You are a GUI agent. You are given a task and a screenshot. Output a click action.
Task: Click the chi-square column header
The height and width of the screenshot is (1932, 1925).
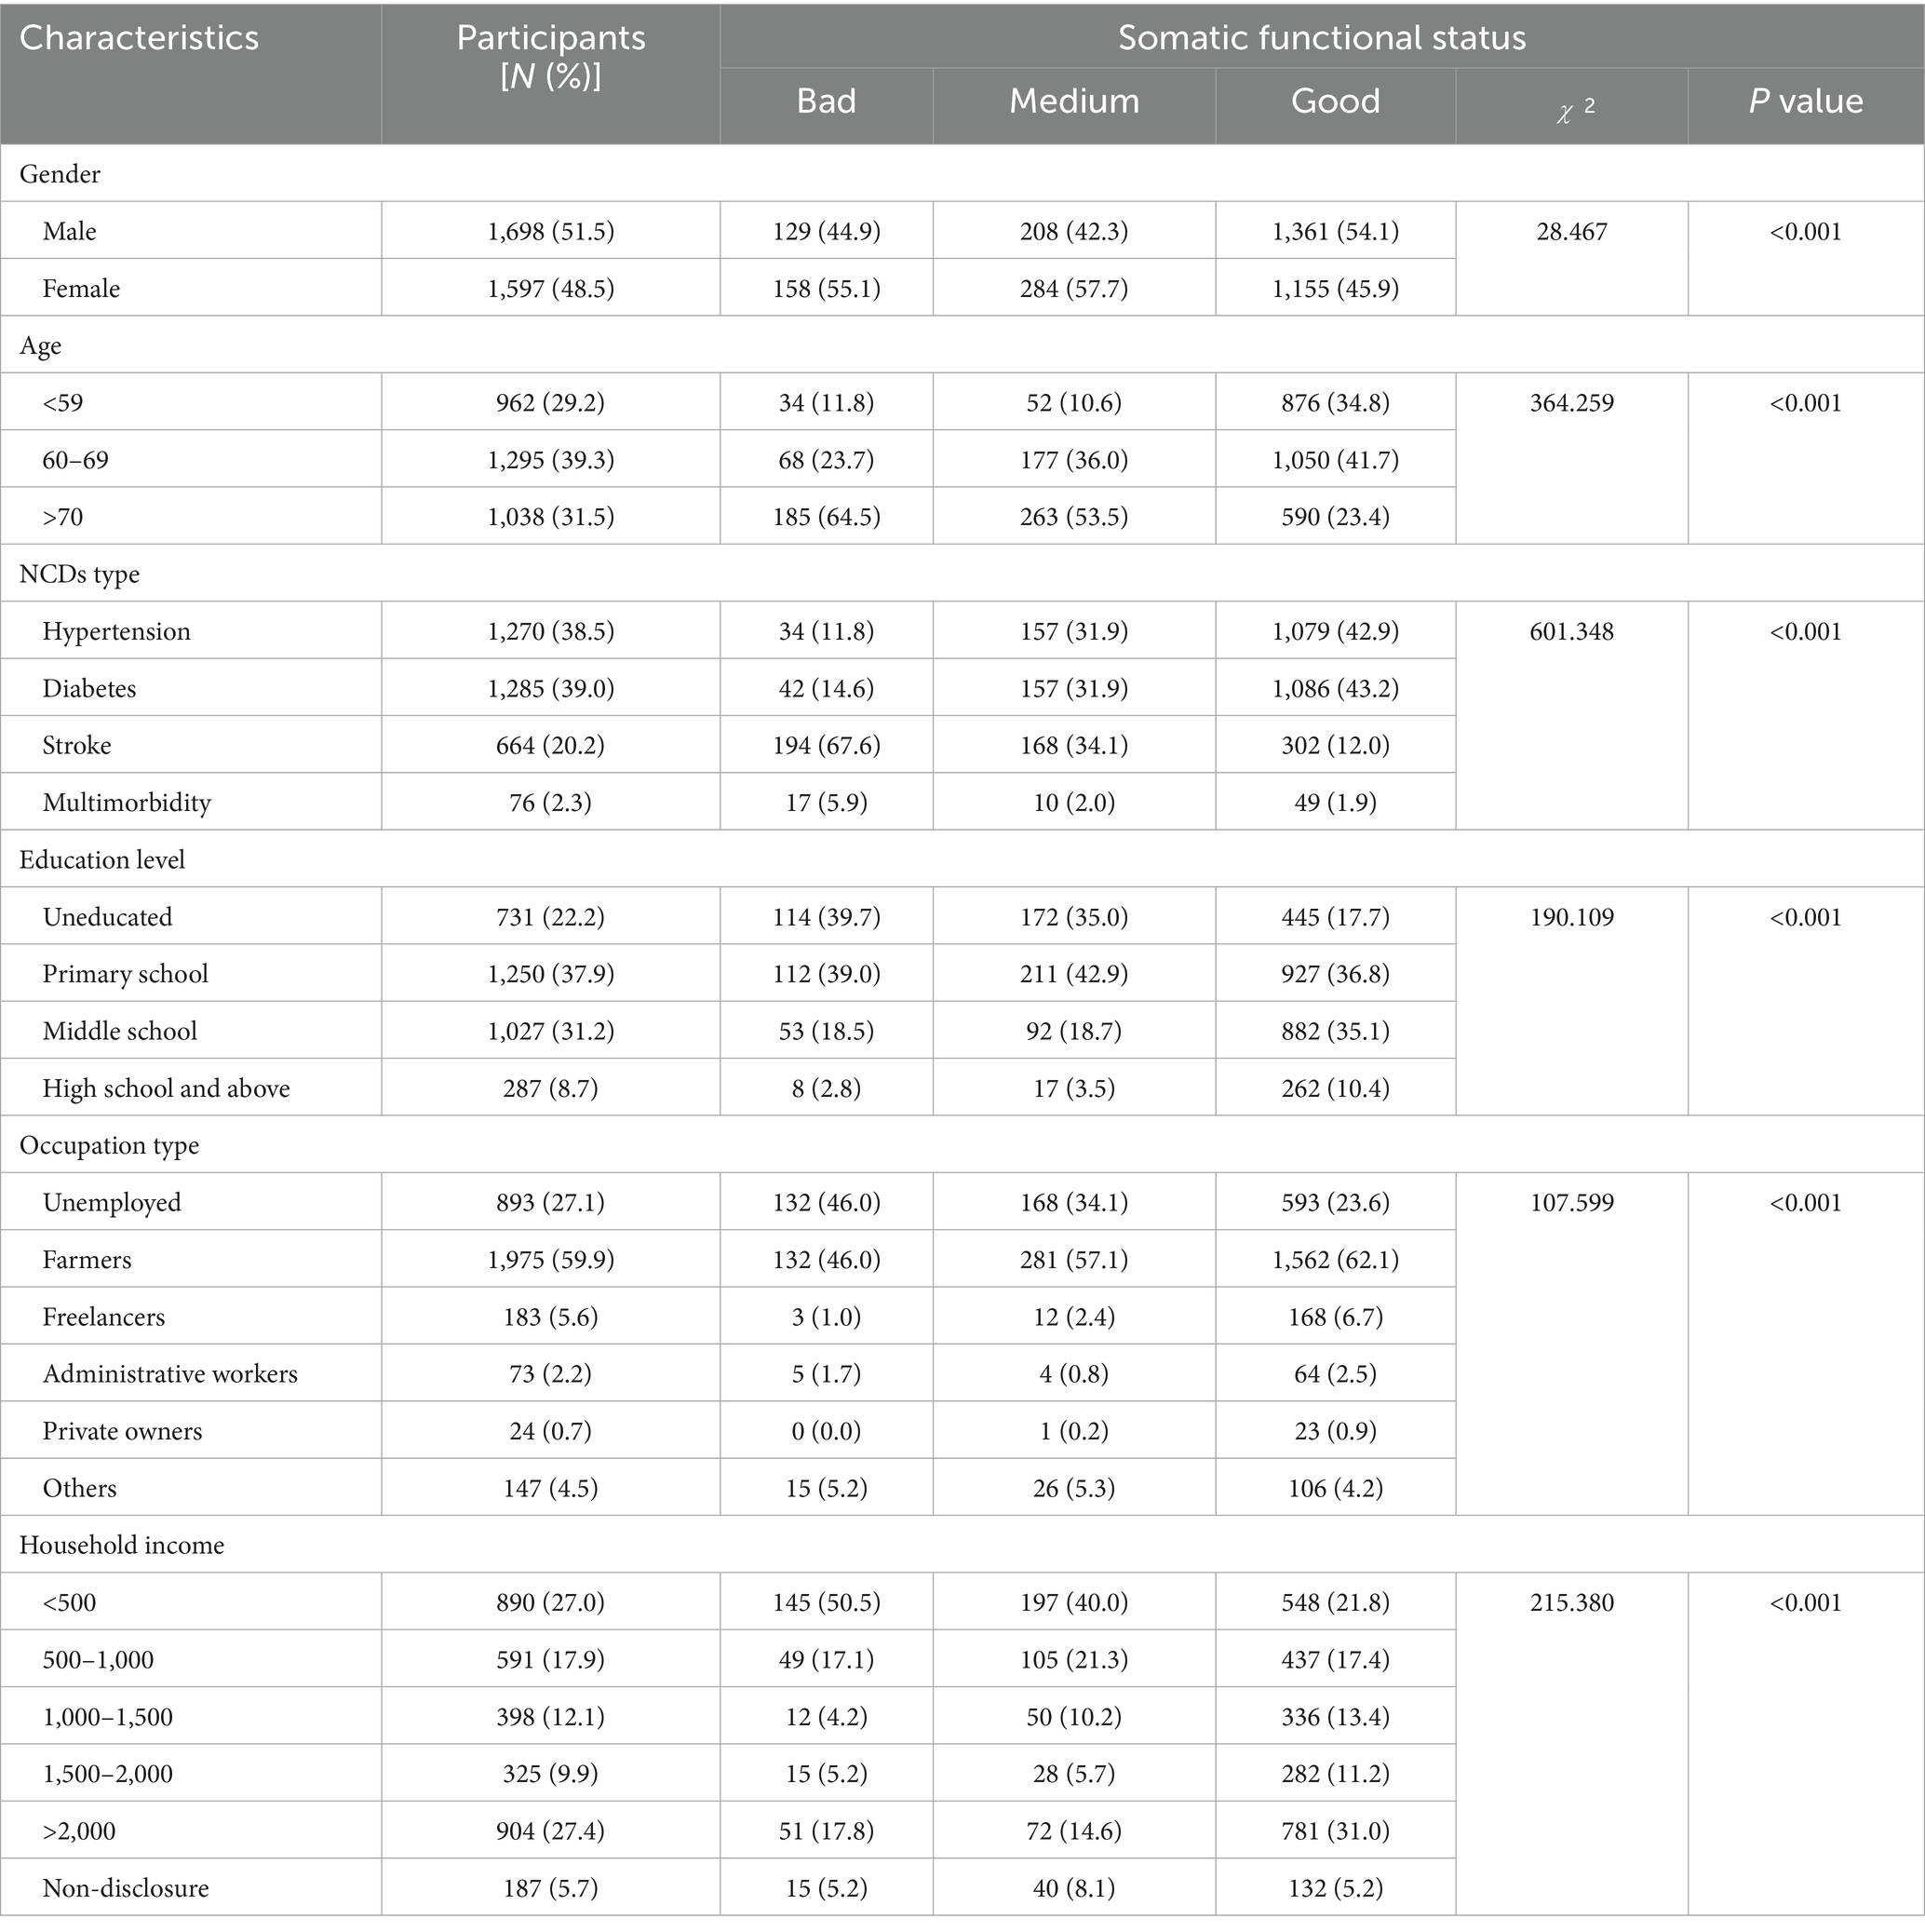(1572, 107)
